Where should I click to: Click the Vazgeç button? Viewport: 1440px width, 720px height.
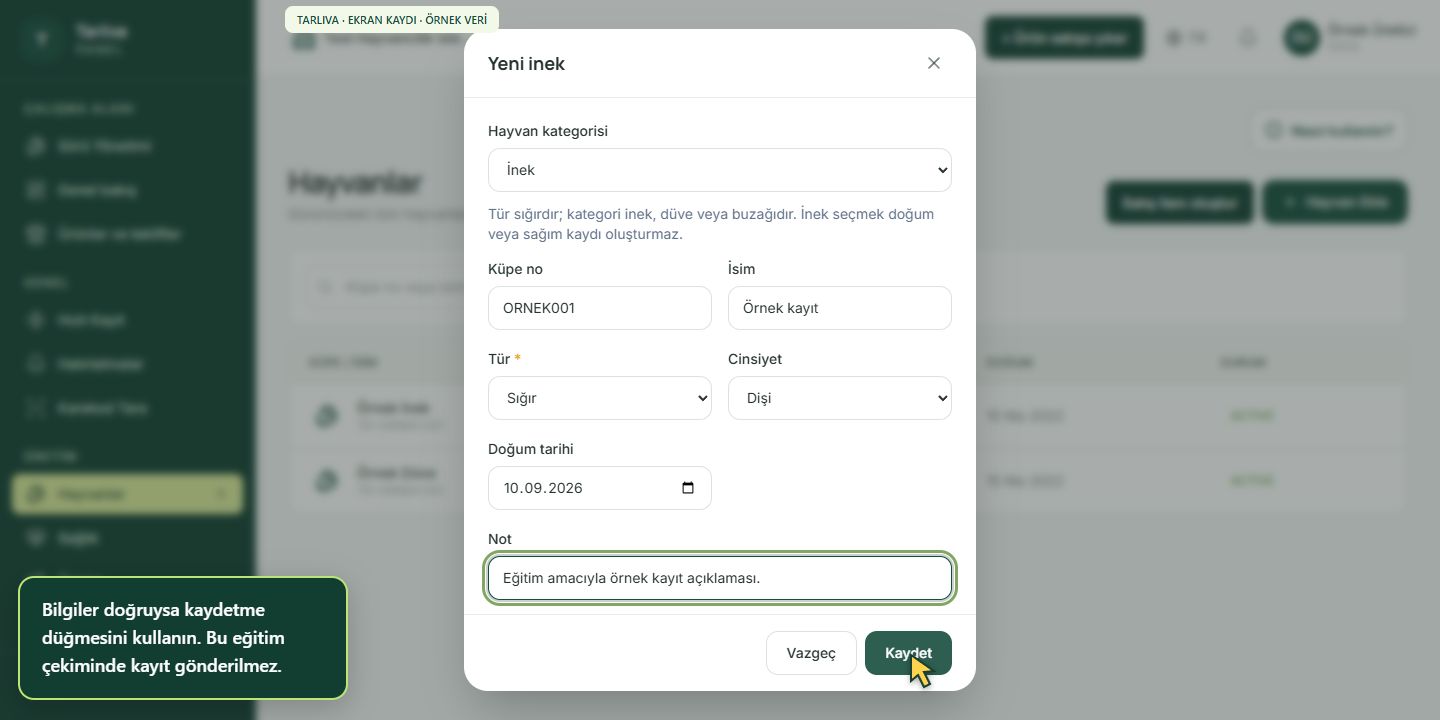point(811,653)
